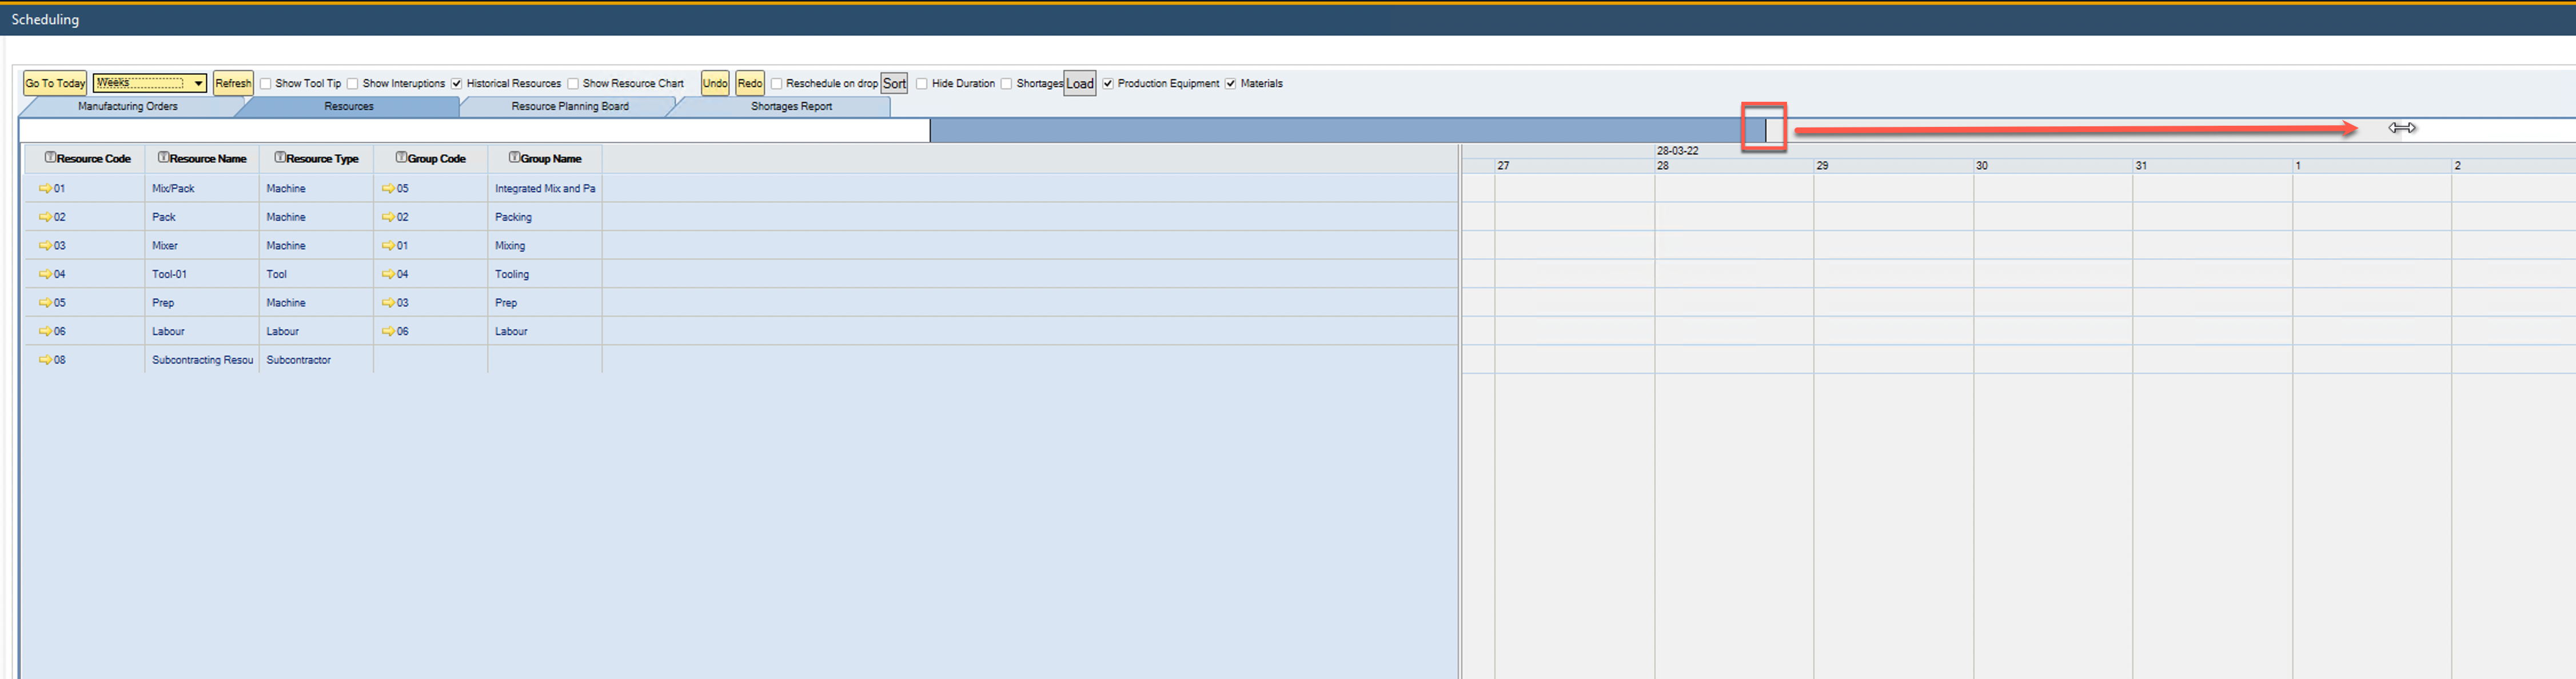The width and height of the screenshot is (2576, 679).
Task: Click filter icon on Resource Code header
Action: pos(50,158)
